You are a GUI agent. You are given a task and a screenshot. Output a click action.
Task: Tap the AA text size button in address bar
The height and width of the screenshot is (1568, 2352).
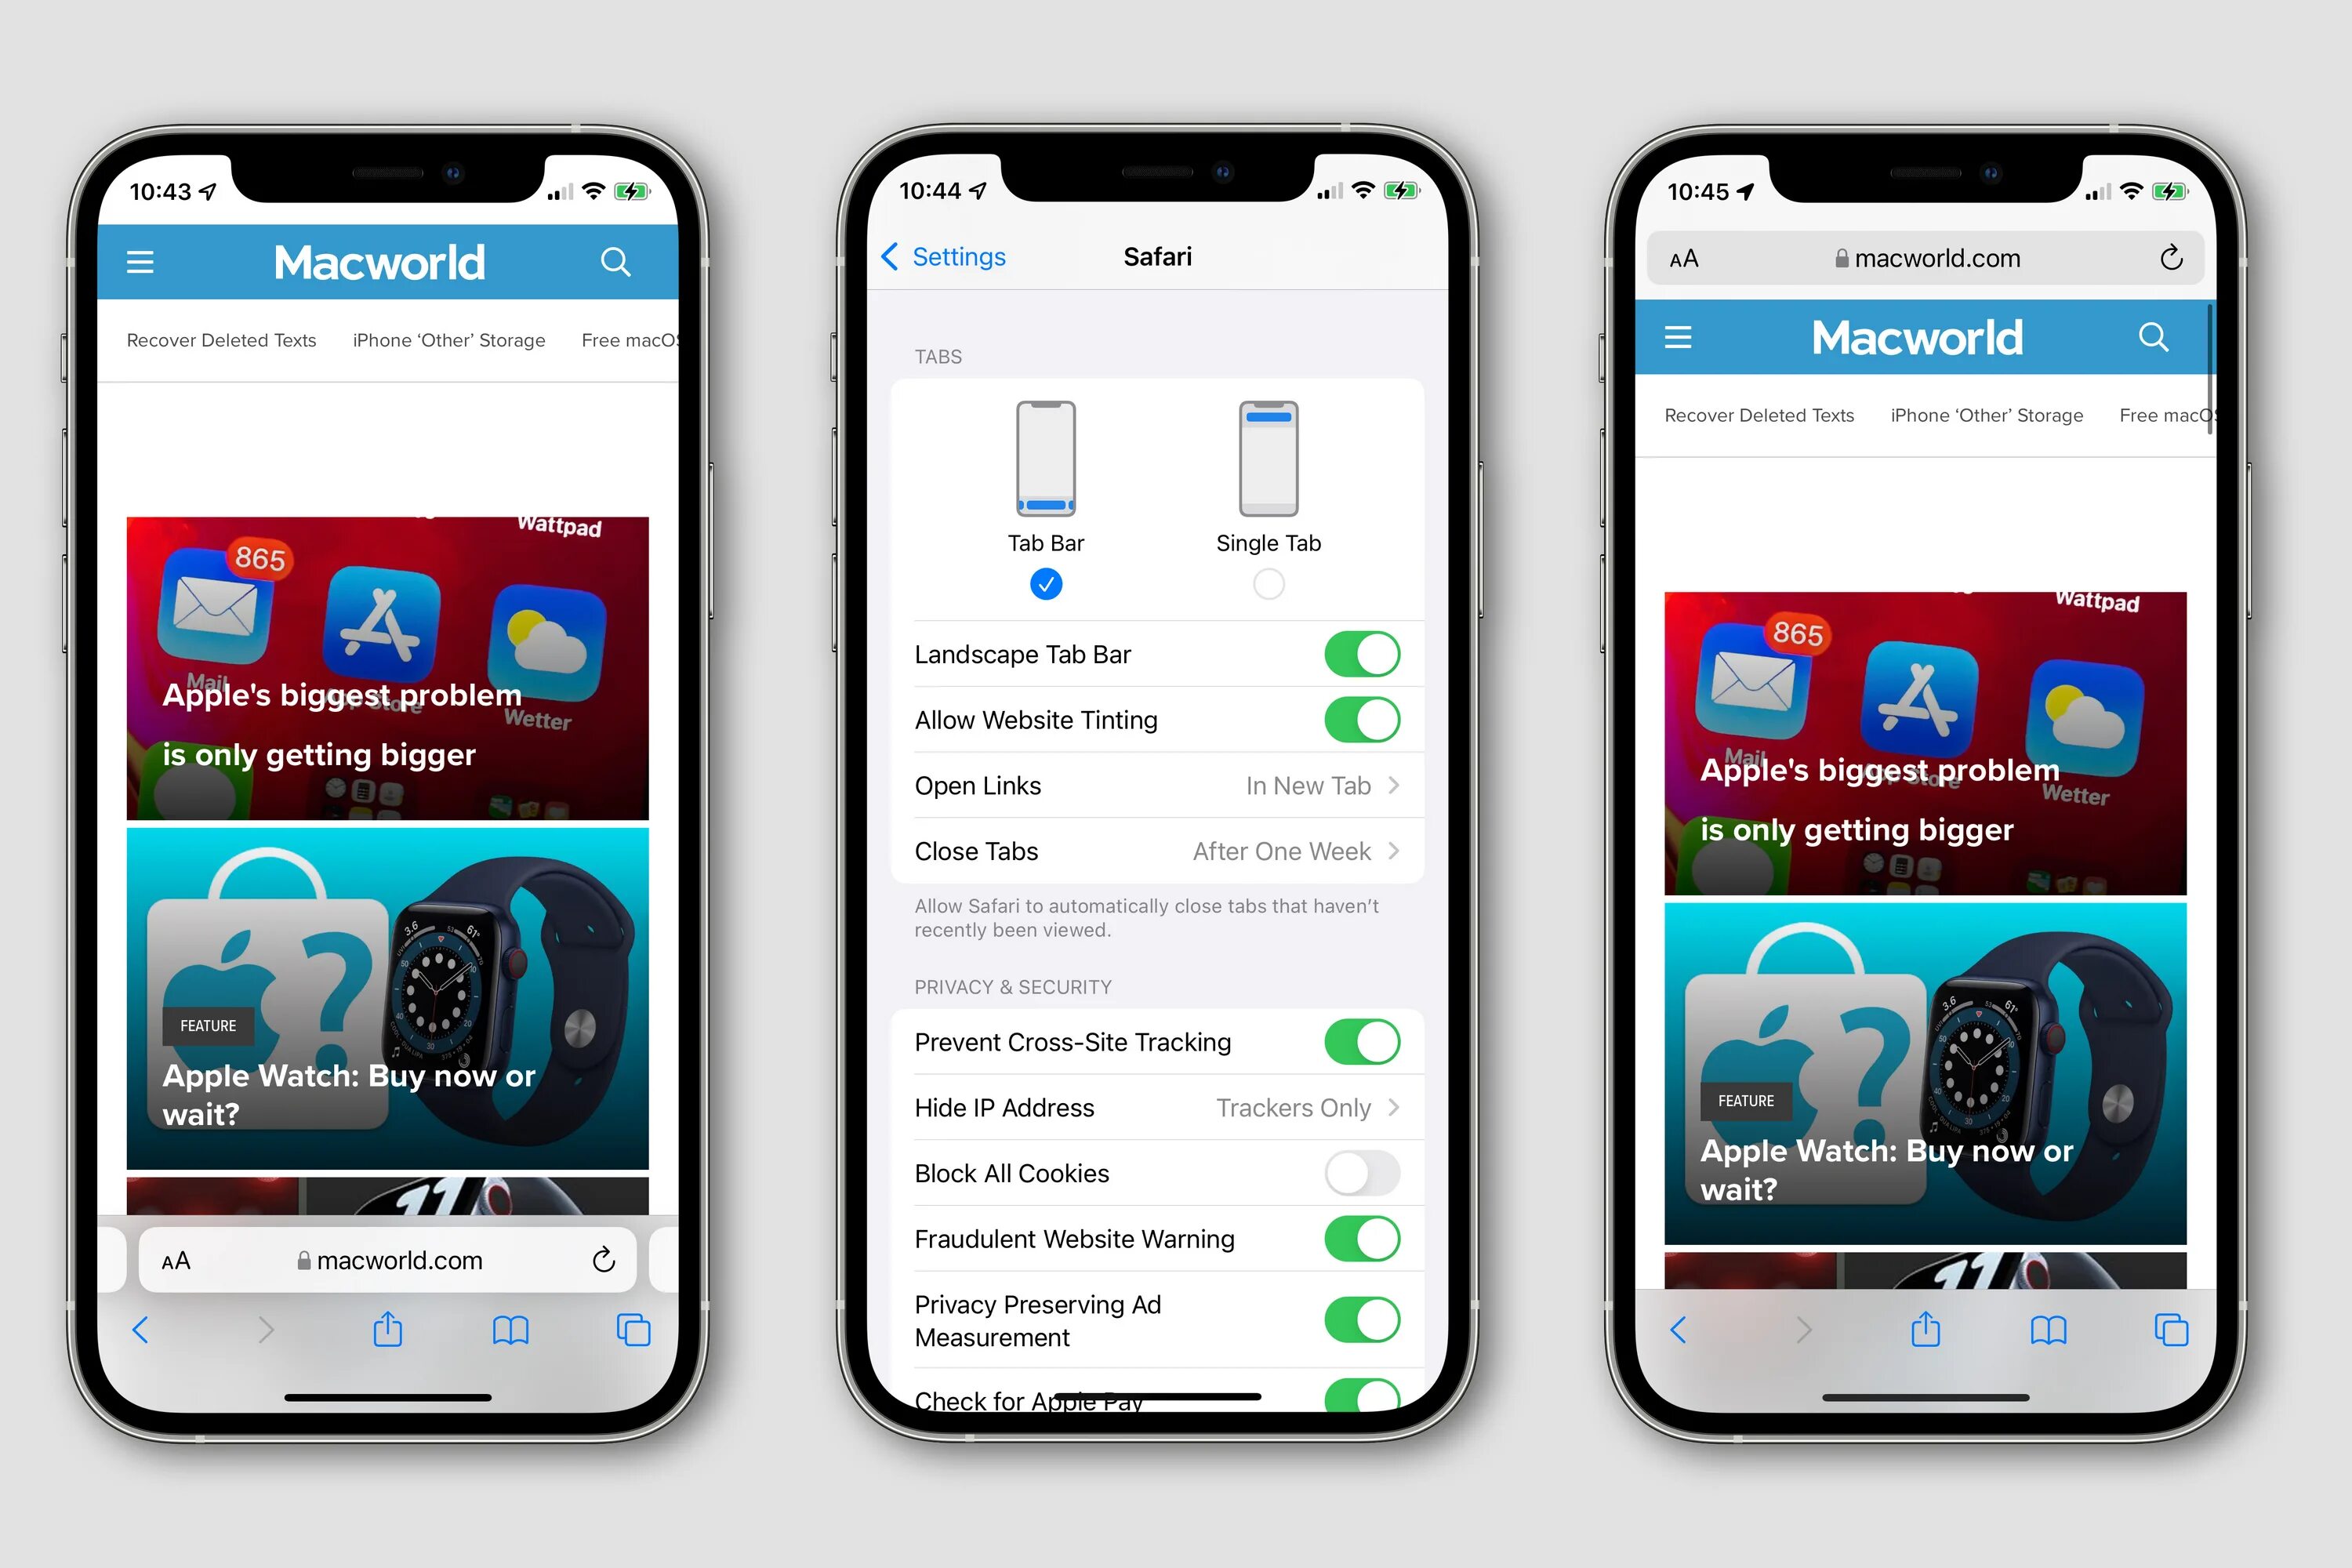1673,264
